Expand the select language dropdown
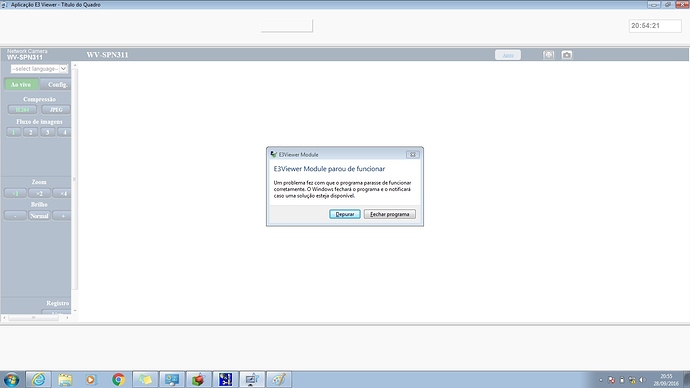The image size is (690, 388). 39,69
